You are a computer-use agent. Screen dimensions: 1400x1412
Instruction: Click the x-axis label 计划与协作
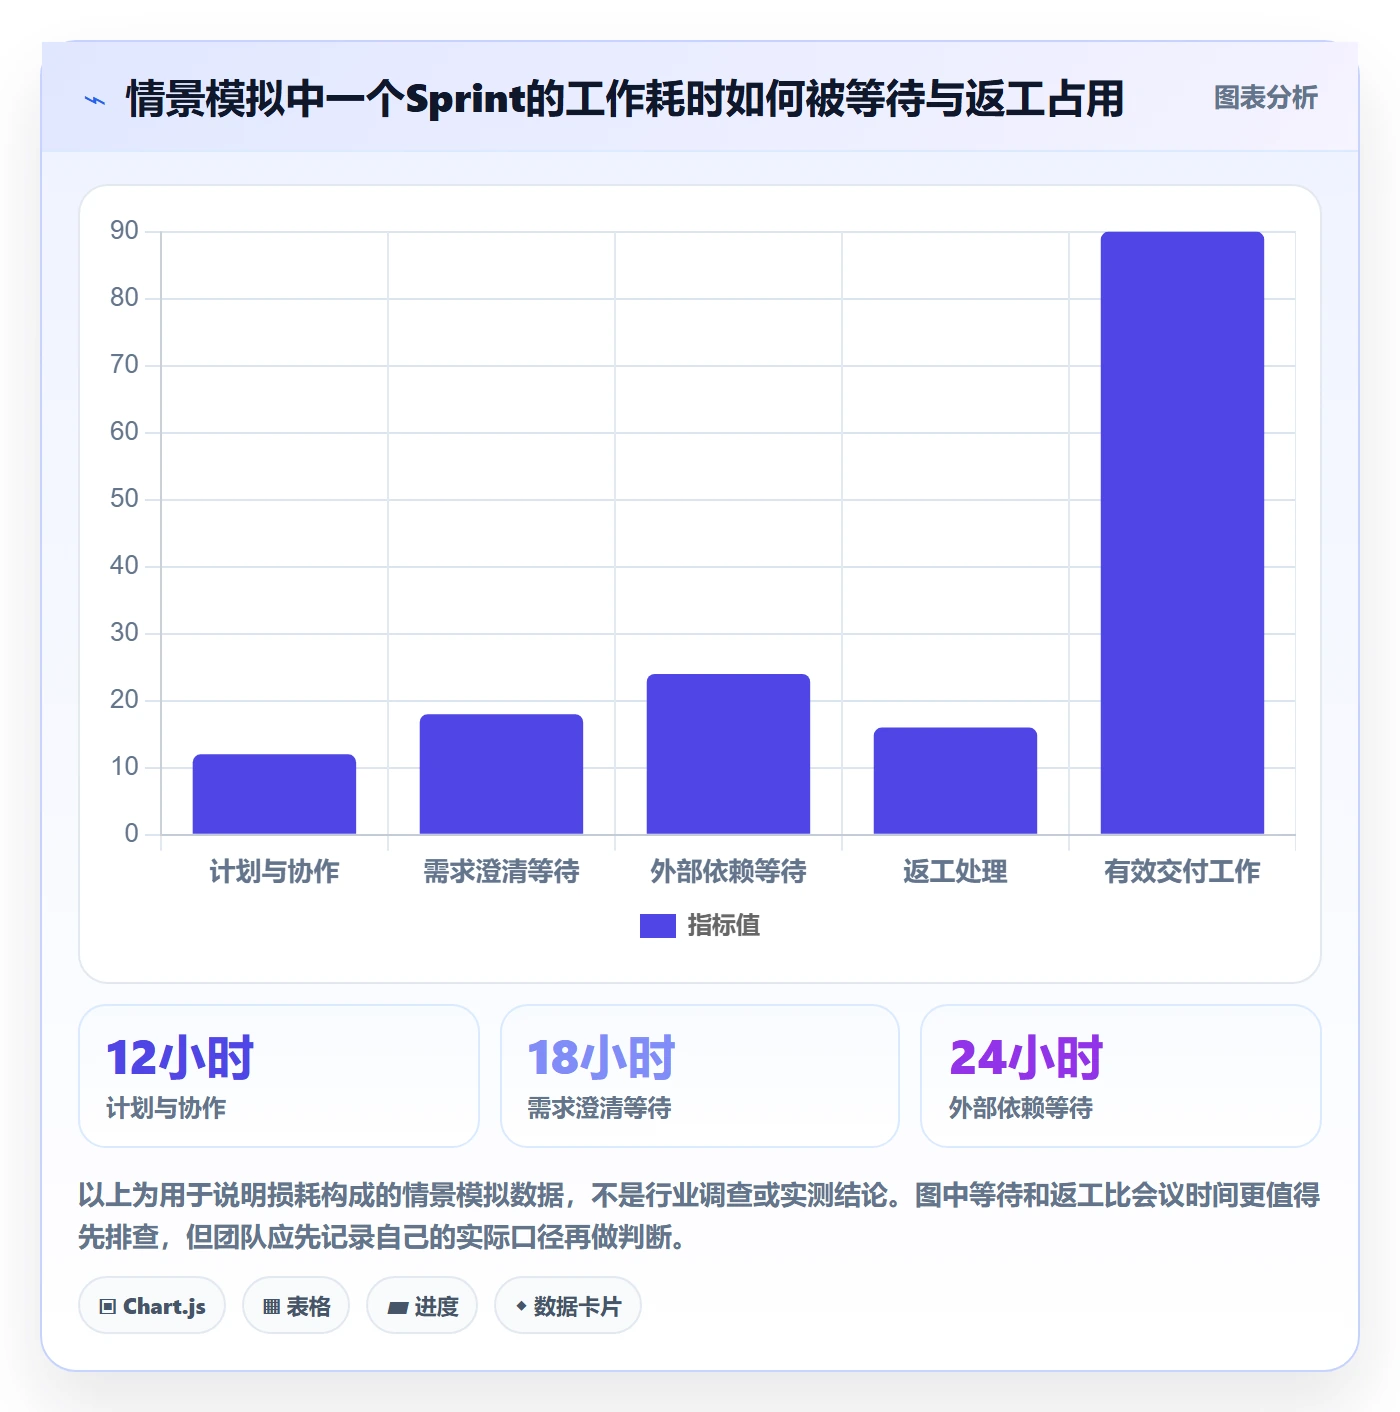[274, 872]
